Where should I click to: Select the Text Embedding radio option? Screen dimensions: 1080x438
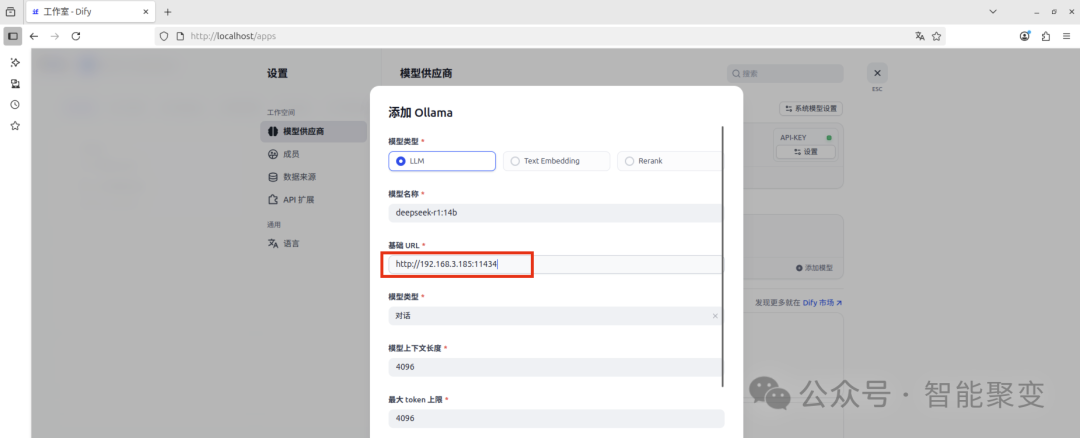click(x=557, y=161)
